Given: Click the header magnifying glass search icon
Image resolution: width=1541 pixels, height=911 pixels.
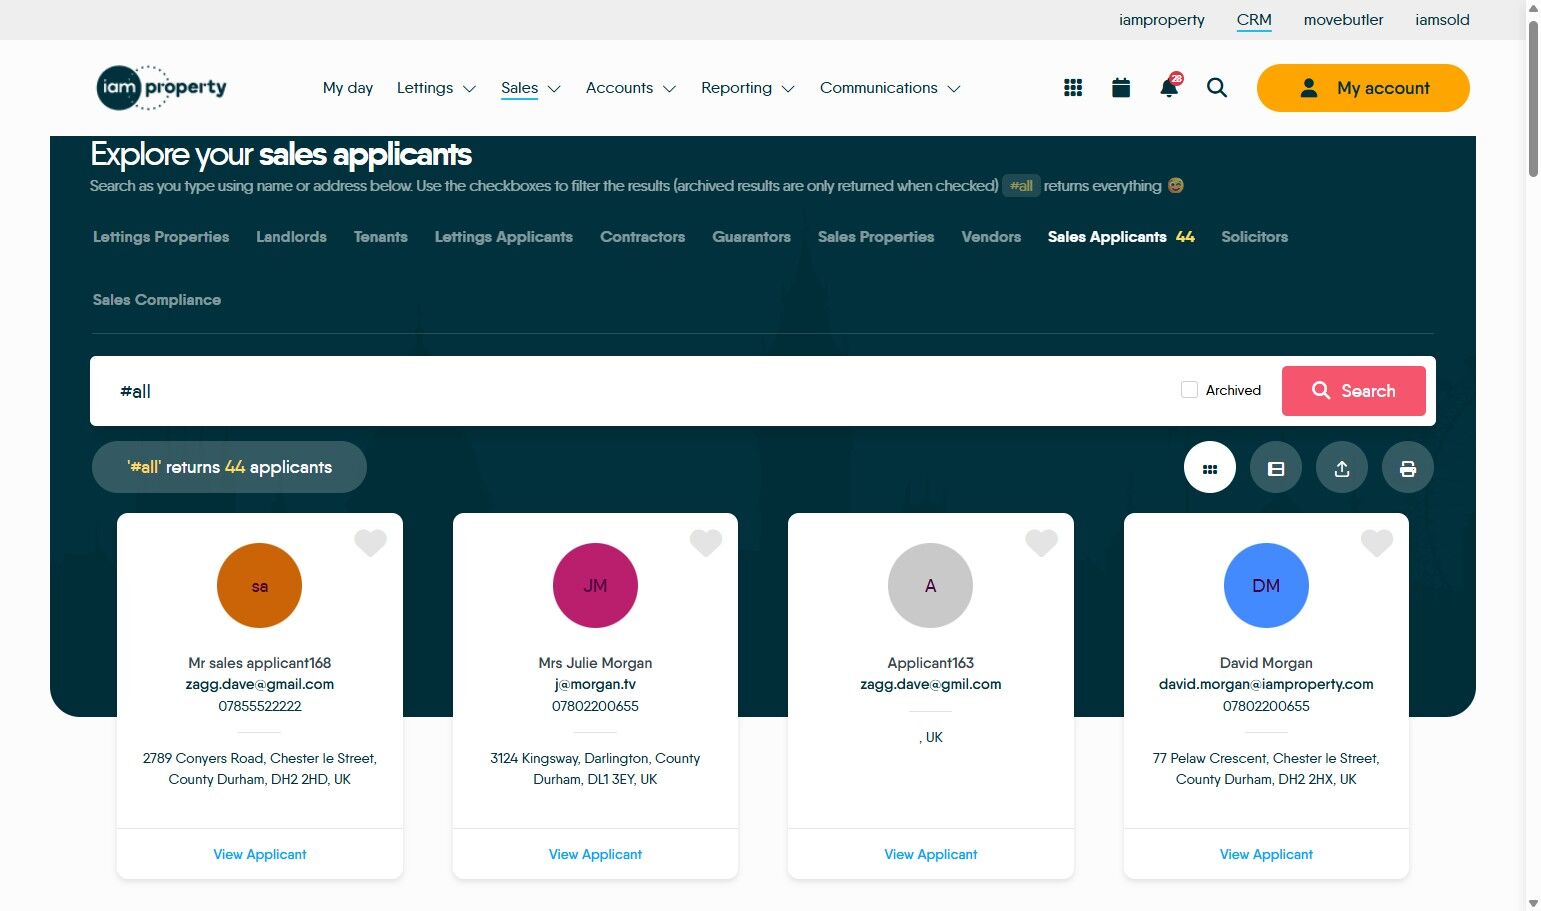Looking at the screenshot, I should pyautogui.click(x=1217, y=88).
